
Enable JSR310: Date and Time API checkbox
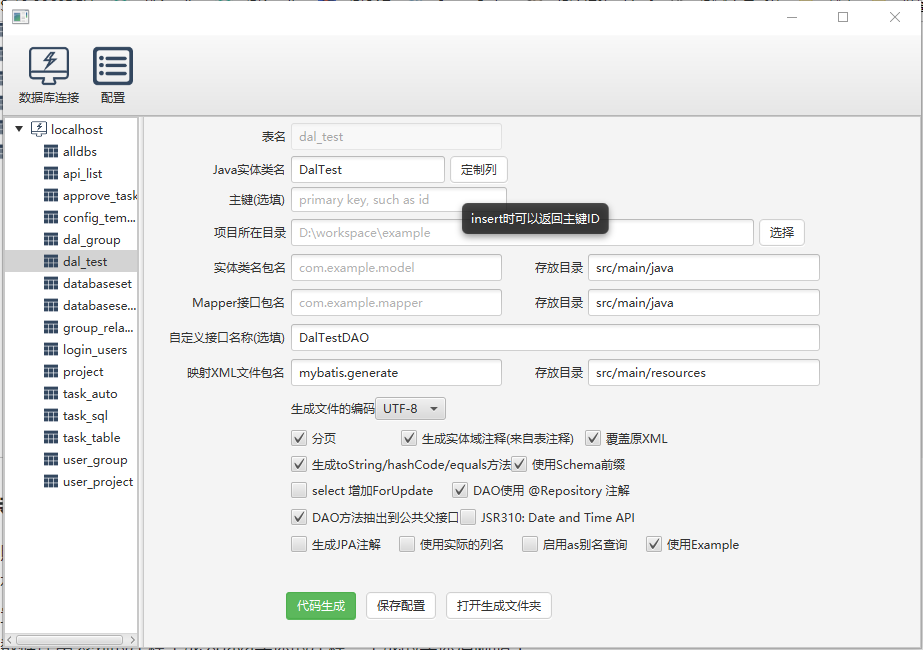(468, 517)
